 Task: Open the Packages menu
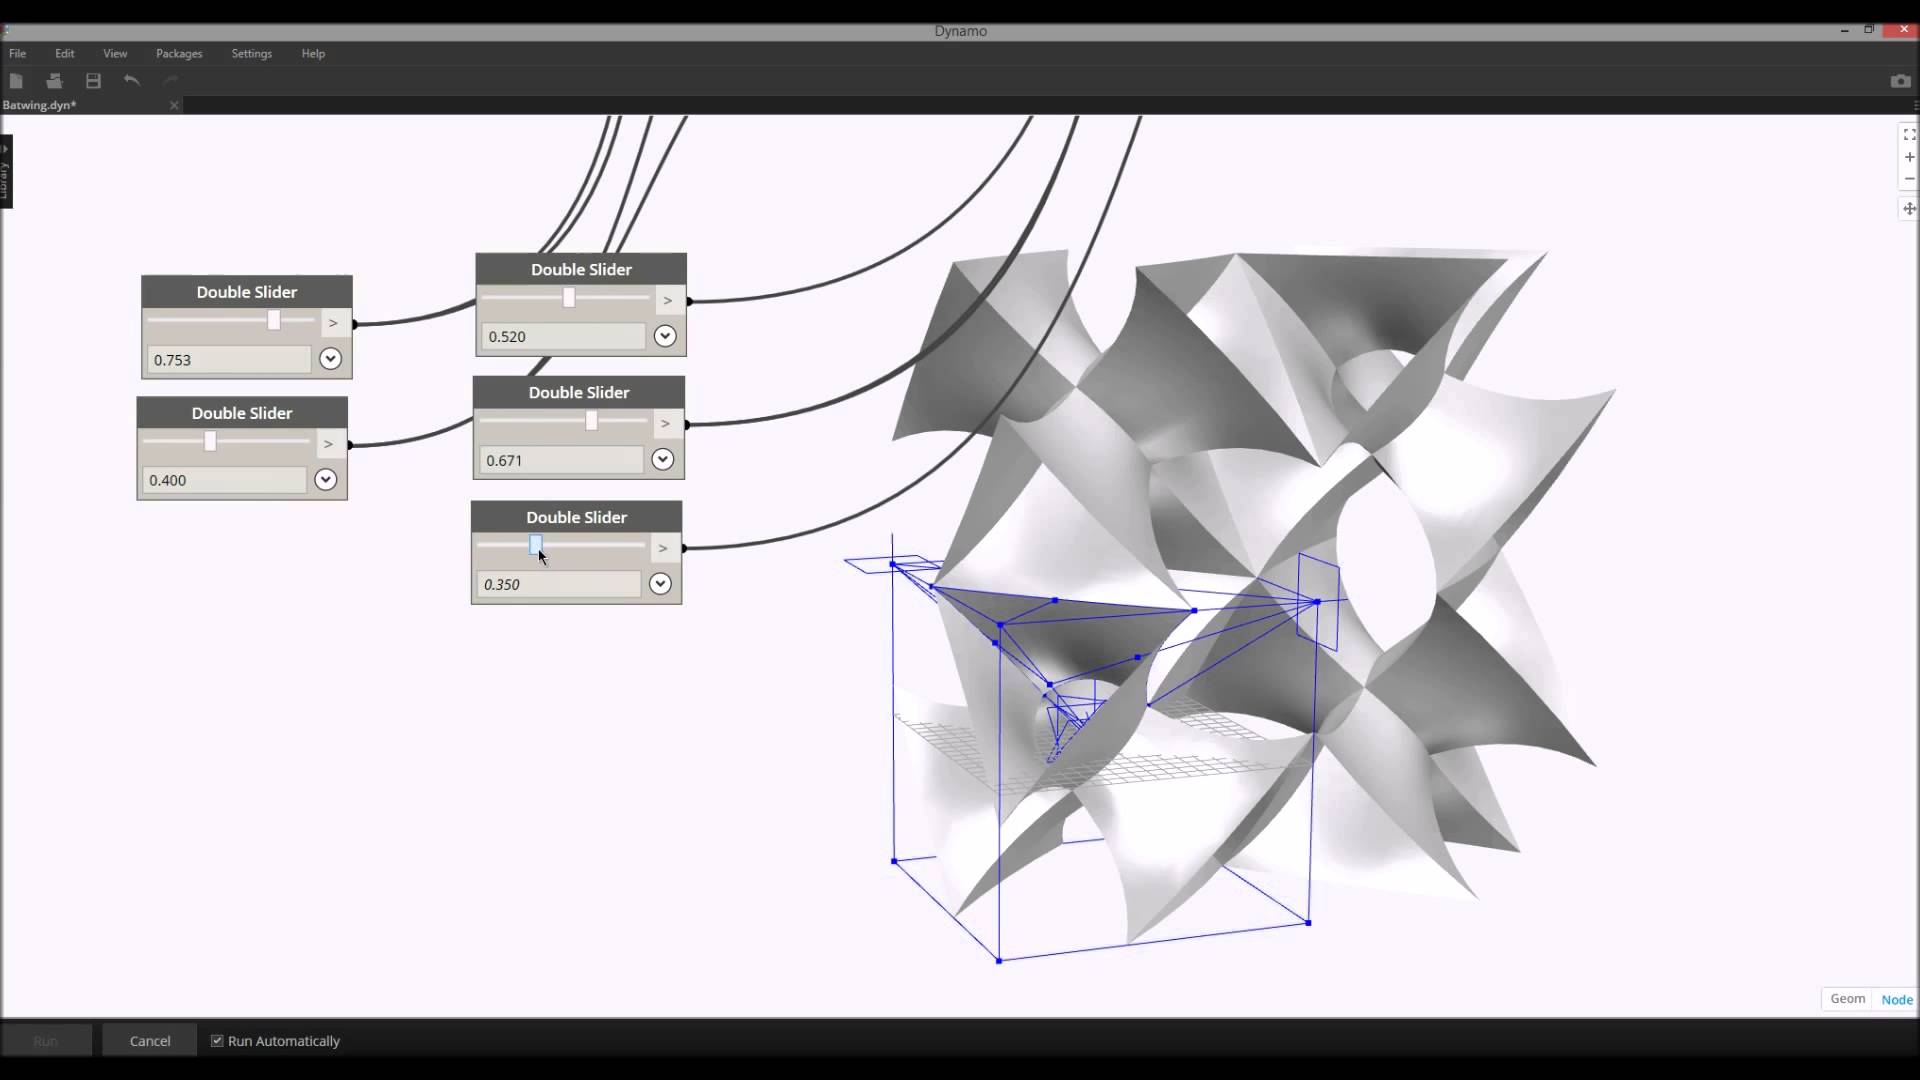178,53
